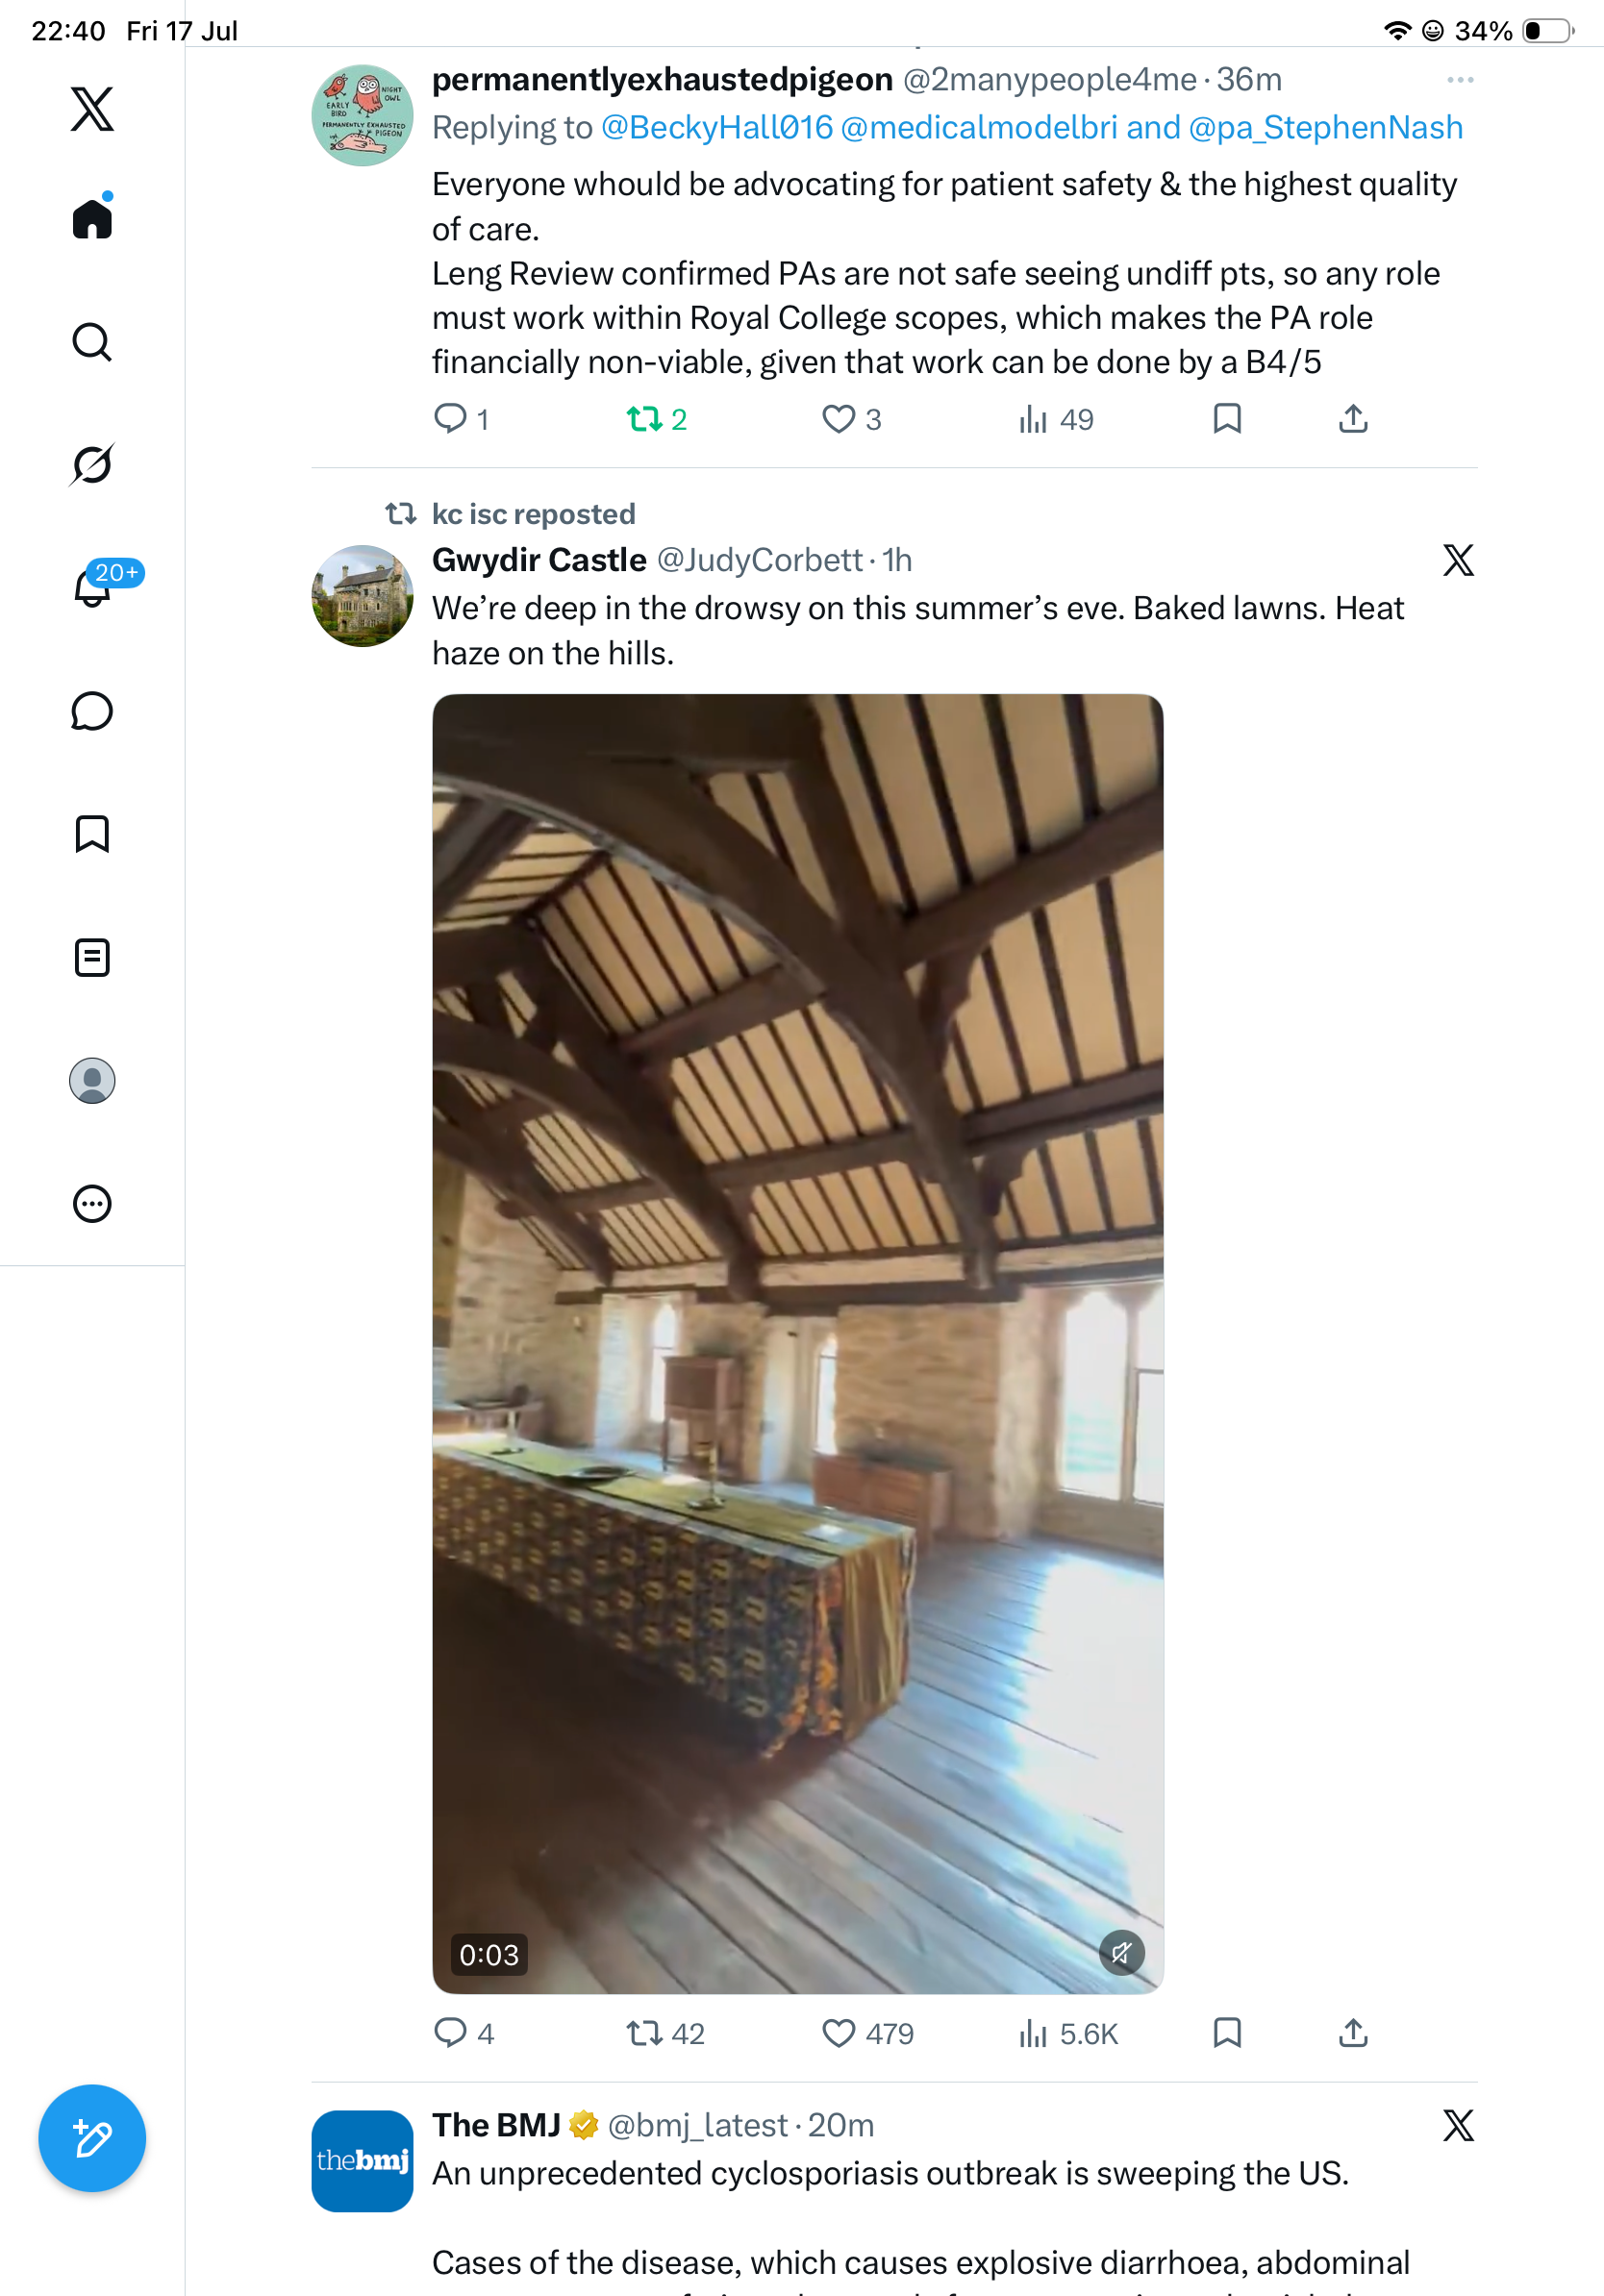This screenshot has height=2296, width=1604.
Task: Share the pigeon reply post
Action: pyautogui.click(x=1353, y=419)
